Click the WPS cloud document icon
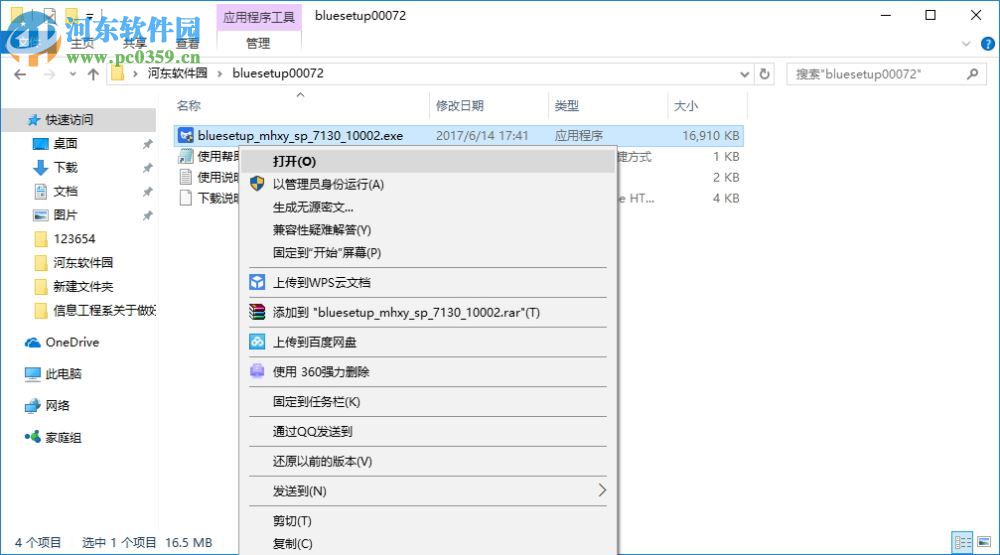The height and width of the screenshot is (555, 1000). [x=257, y=283]
